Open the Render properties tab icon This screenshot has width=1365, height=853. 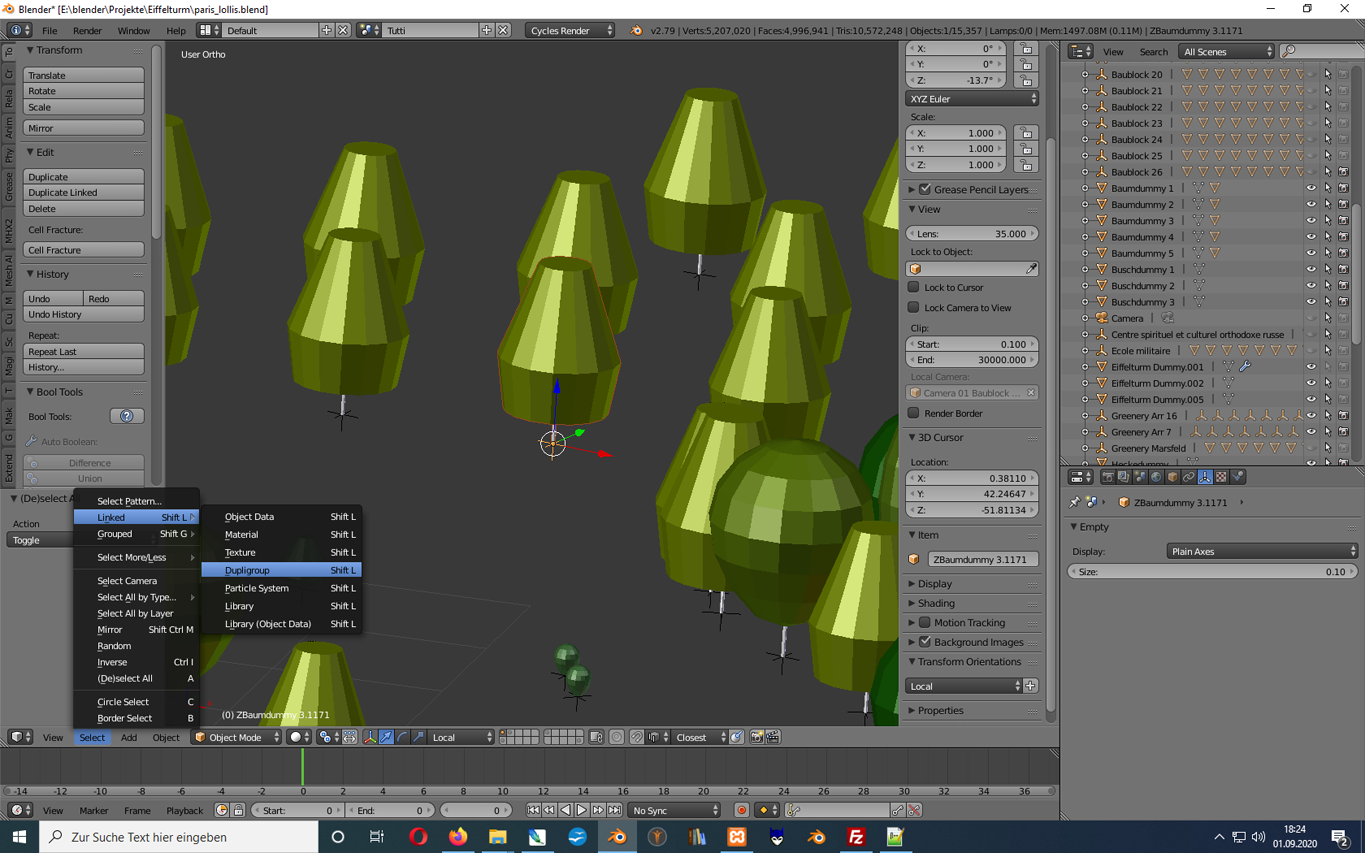(x=1107, y=477)
